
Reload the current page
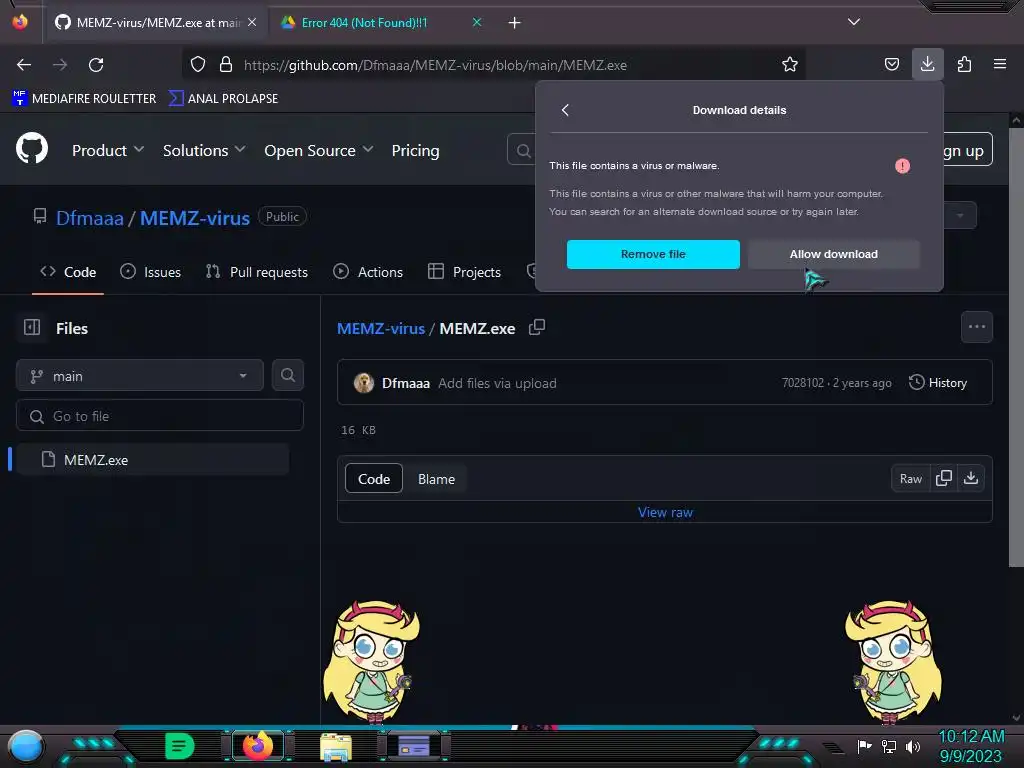point(96,65)
